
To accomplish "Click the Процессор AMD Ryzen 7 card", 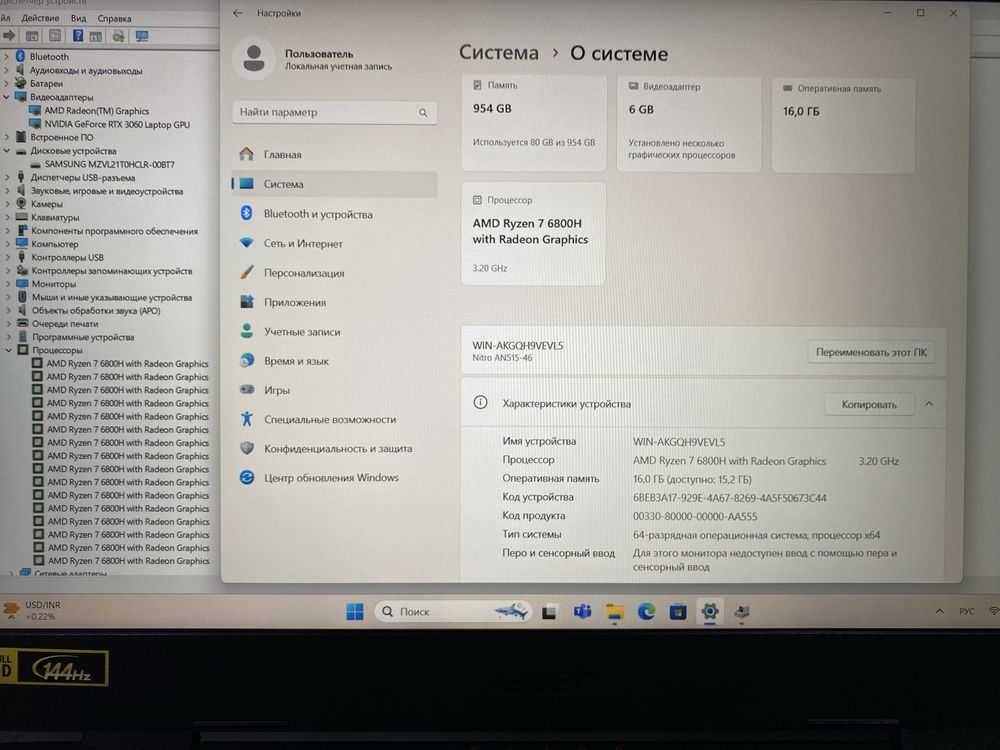I will [533, 233].
